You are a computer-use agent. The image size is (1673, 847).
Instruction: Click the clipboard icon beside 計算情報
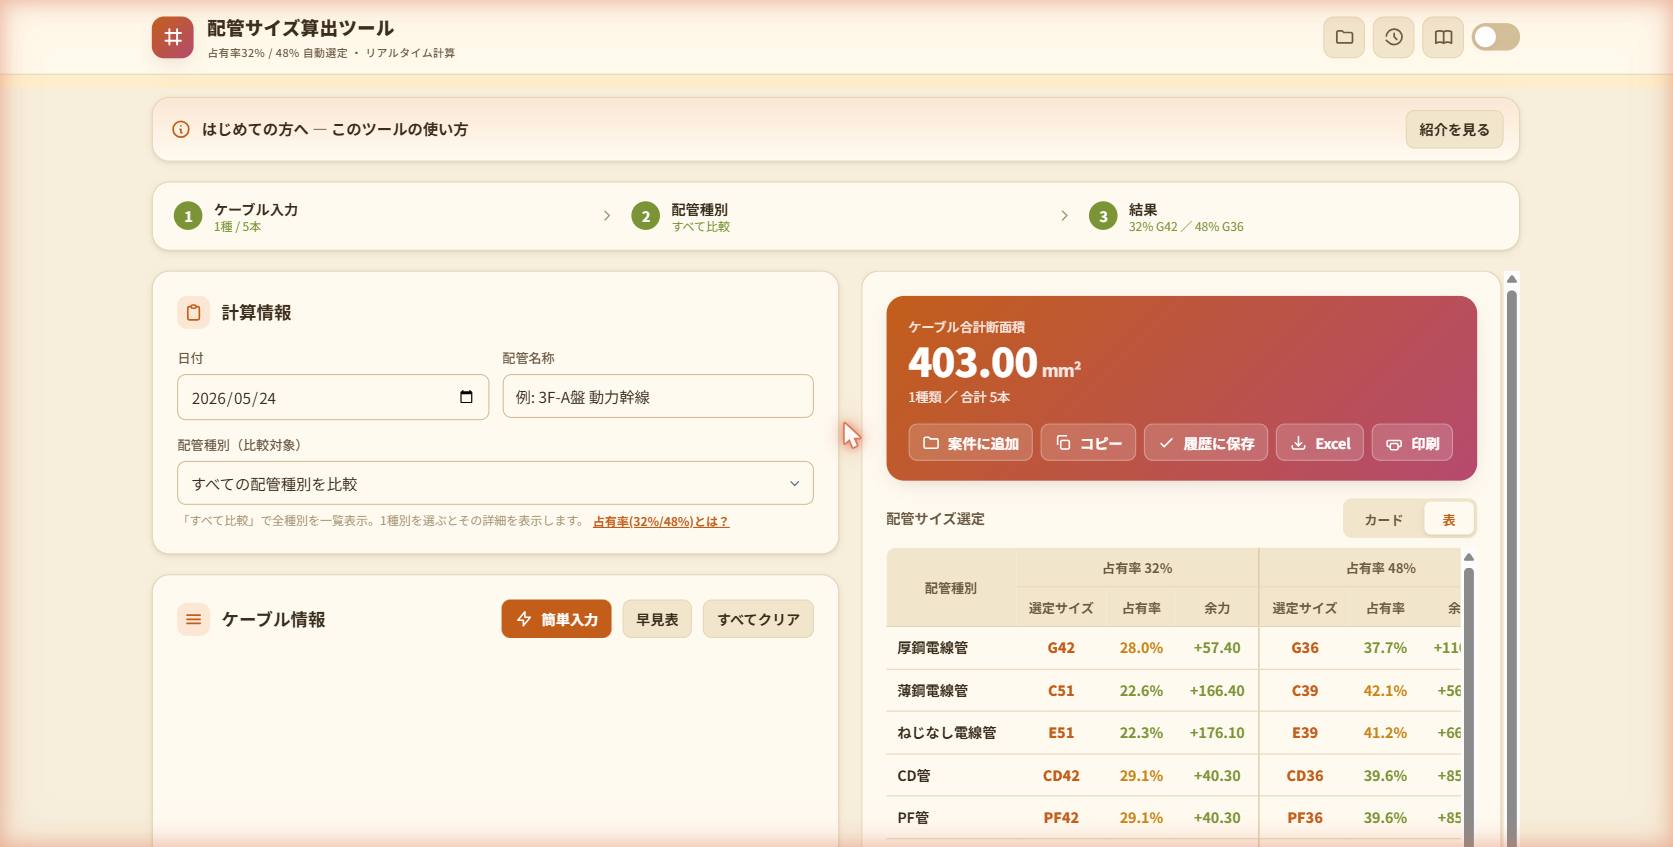tap(194, 313)
